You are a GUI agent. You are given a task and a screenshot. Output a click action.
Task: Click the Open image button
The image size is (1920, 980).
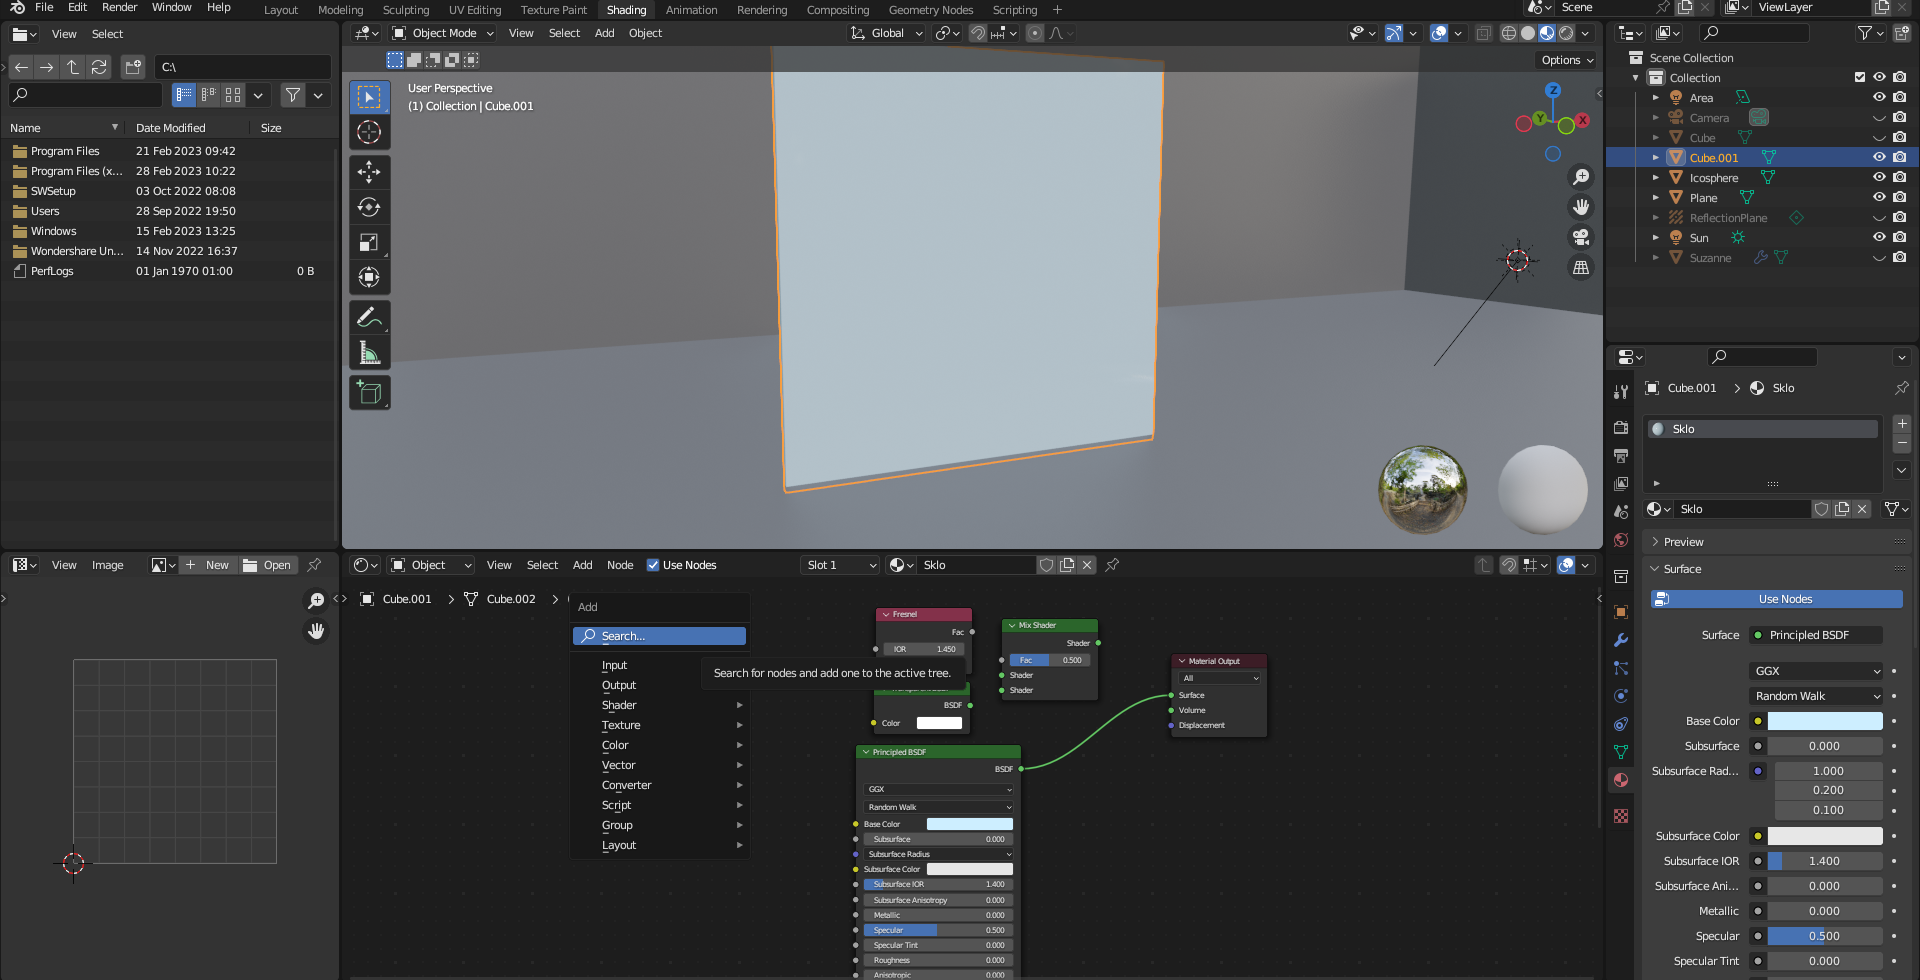click(x=268, y=565)
